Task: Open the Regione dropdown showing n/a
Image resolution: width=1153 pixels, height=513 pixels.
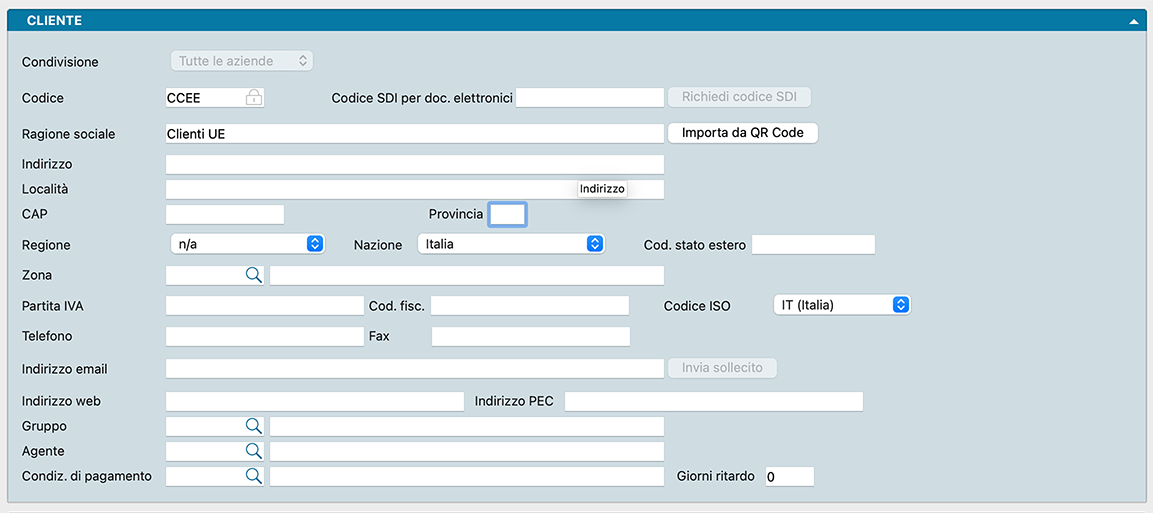Action: click(248, 244)
